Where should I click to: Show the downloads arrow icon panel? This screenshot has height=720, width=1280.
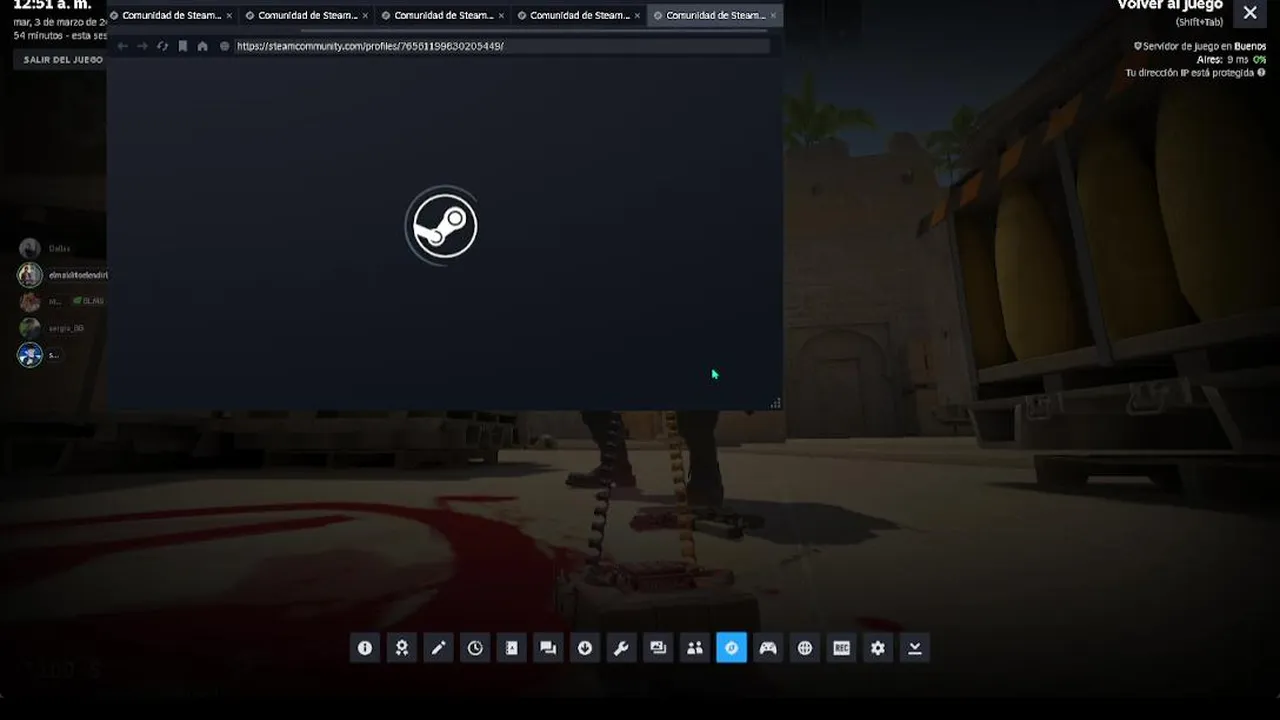point(585,648)
